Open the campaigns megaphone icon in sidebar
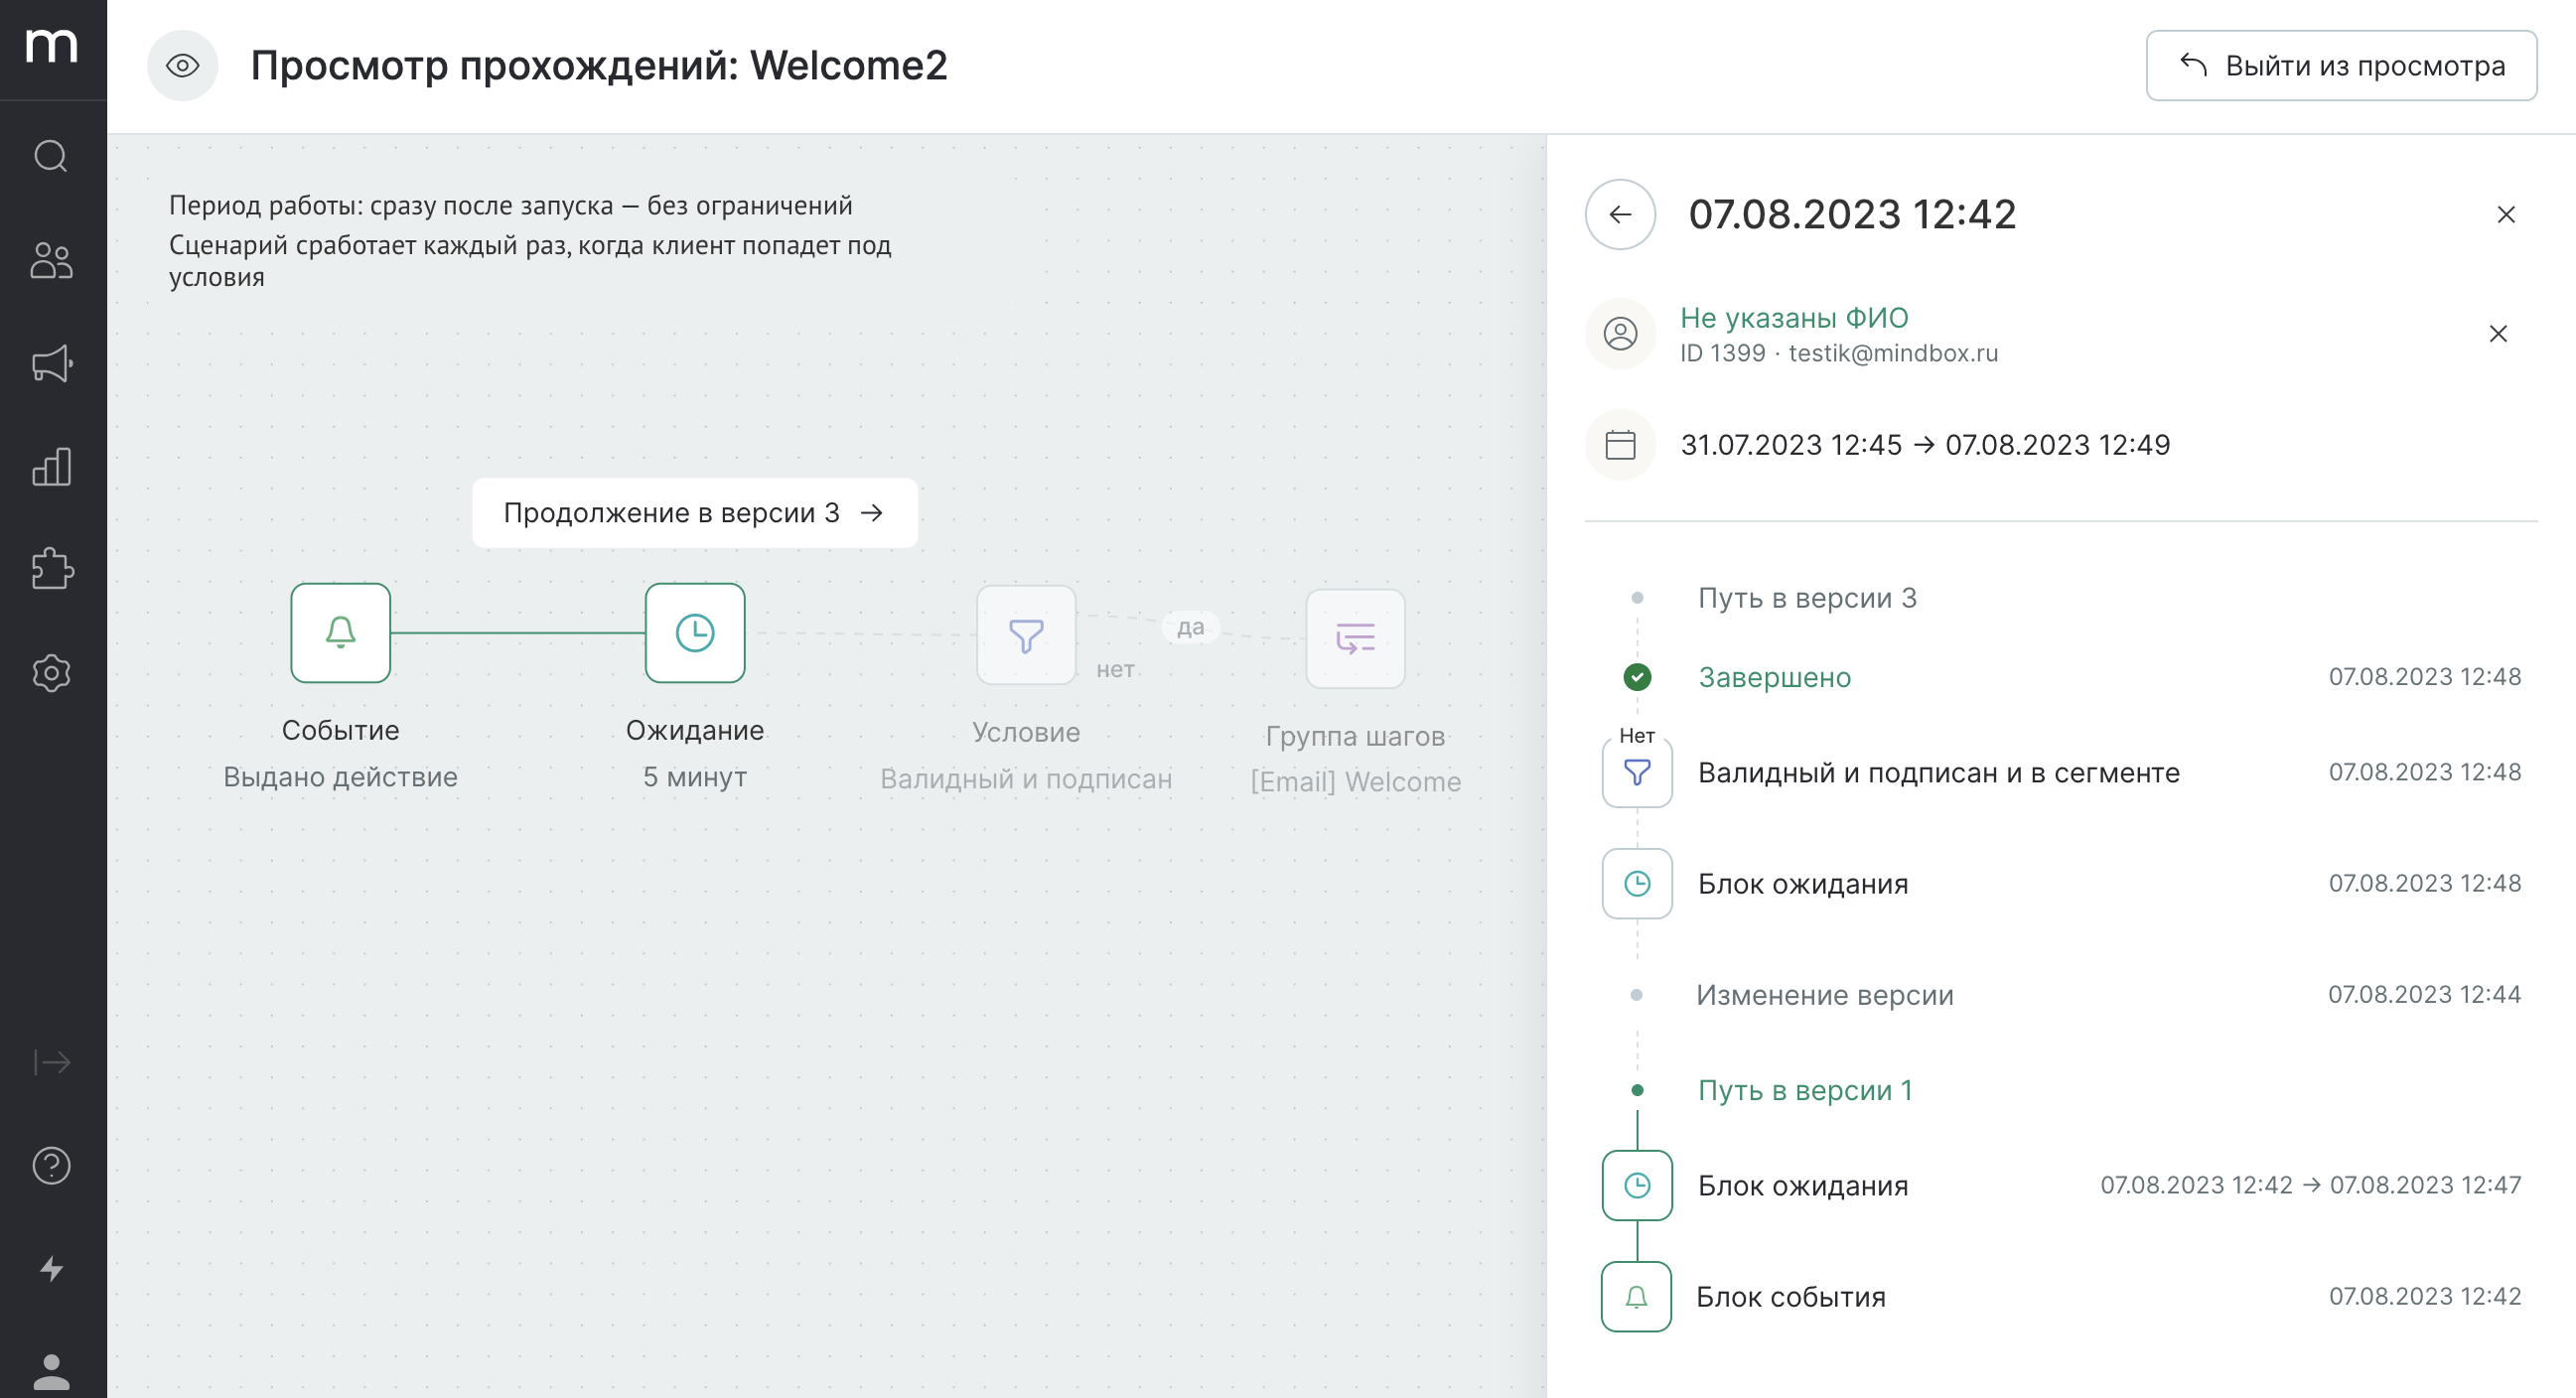This screenshot has height=1398, width=2576. coord(51,364)
